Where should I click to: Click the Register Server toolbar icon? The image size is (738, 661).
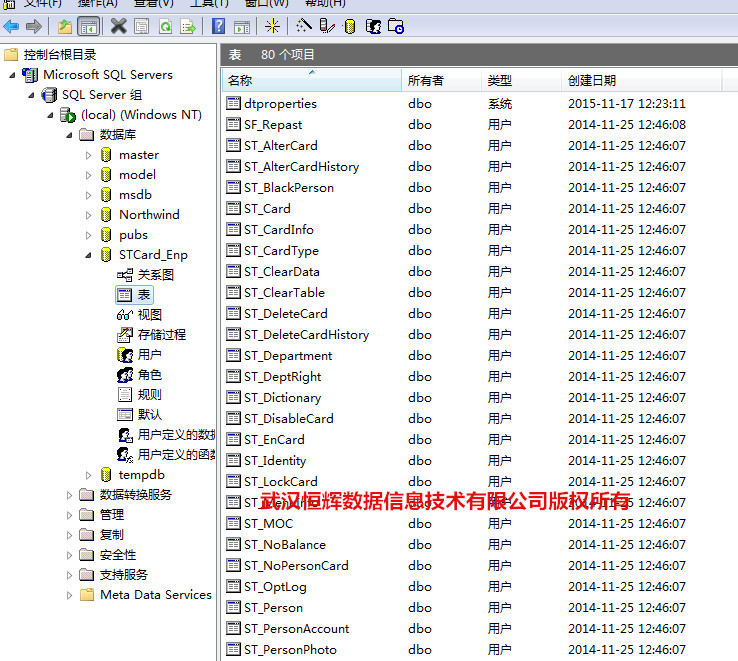[327, 26]
